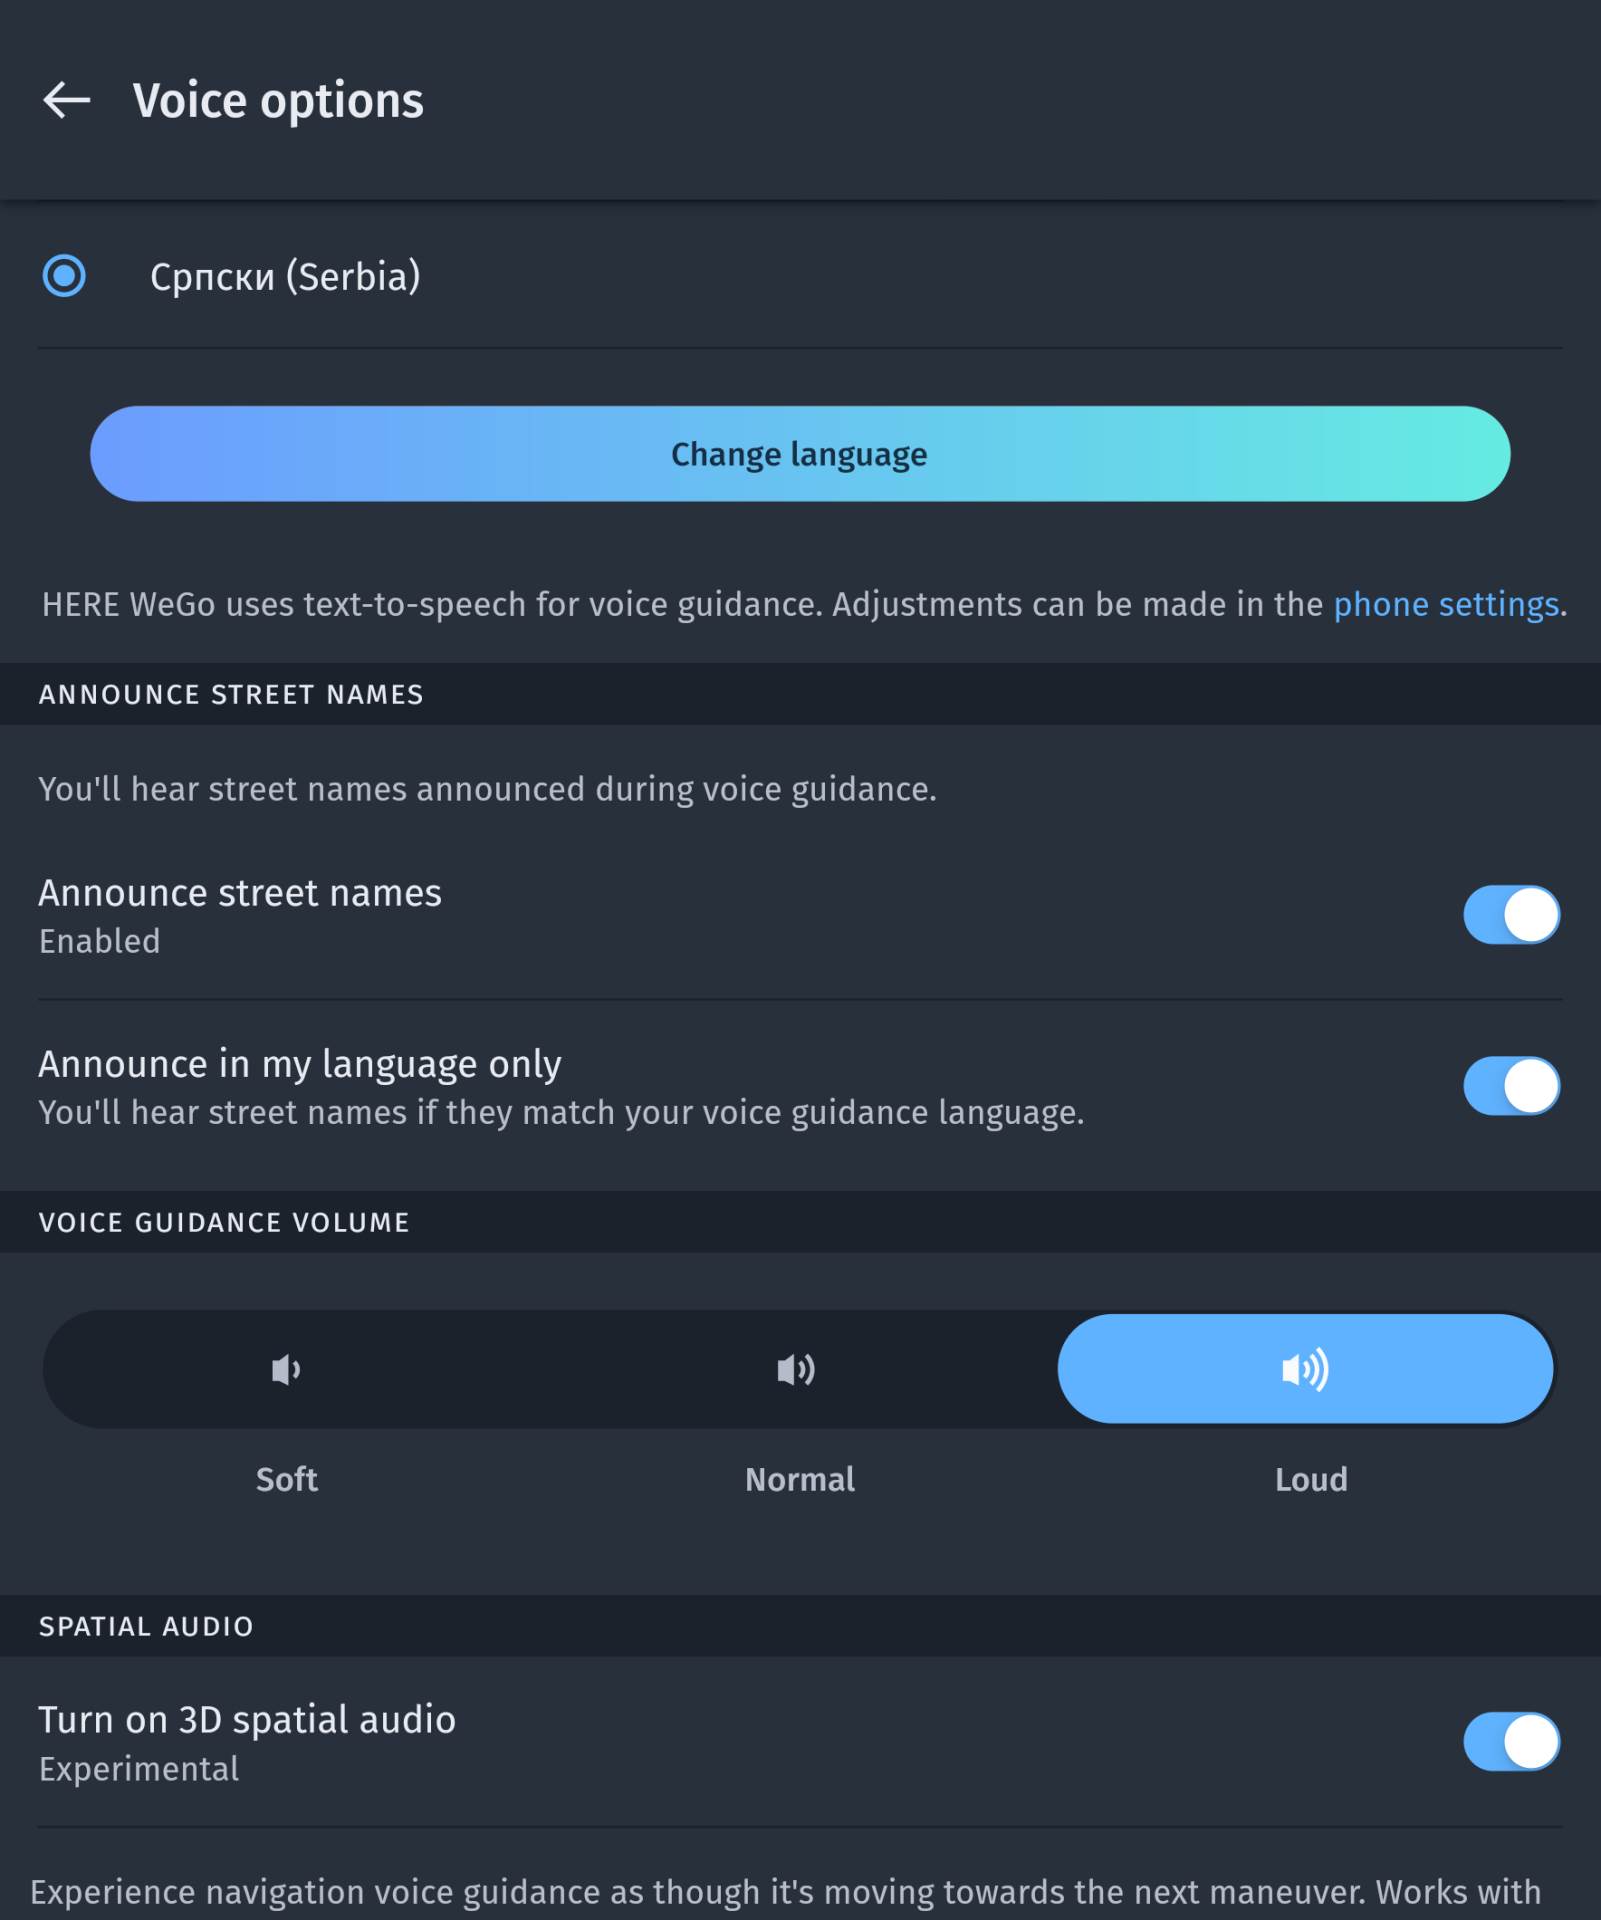The width and height of the screenshot is (1601, 1920).
Task: Click the Normal volume label
Action: pyautogui.click(x=800, y=1480)
